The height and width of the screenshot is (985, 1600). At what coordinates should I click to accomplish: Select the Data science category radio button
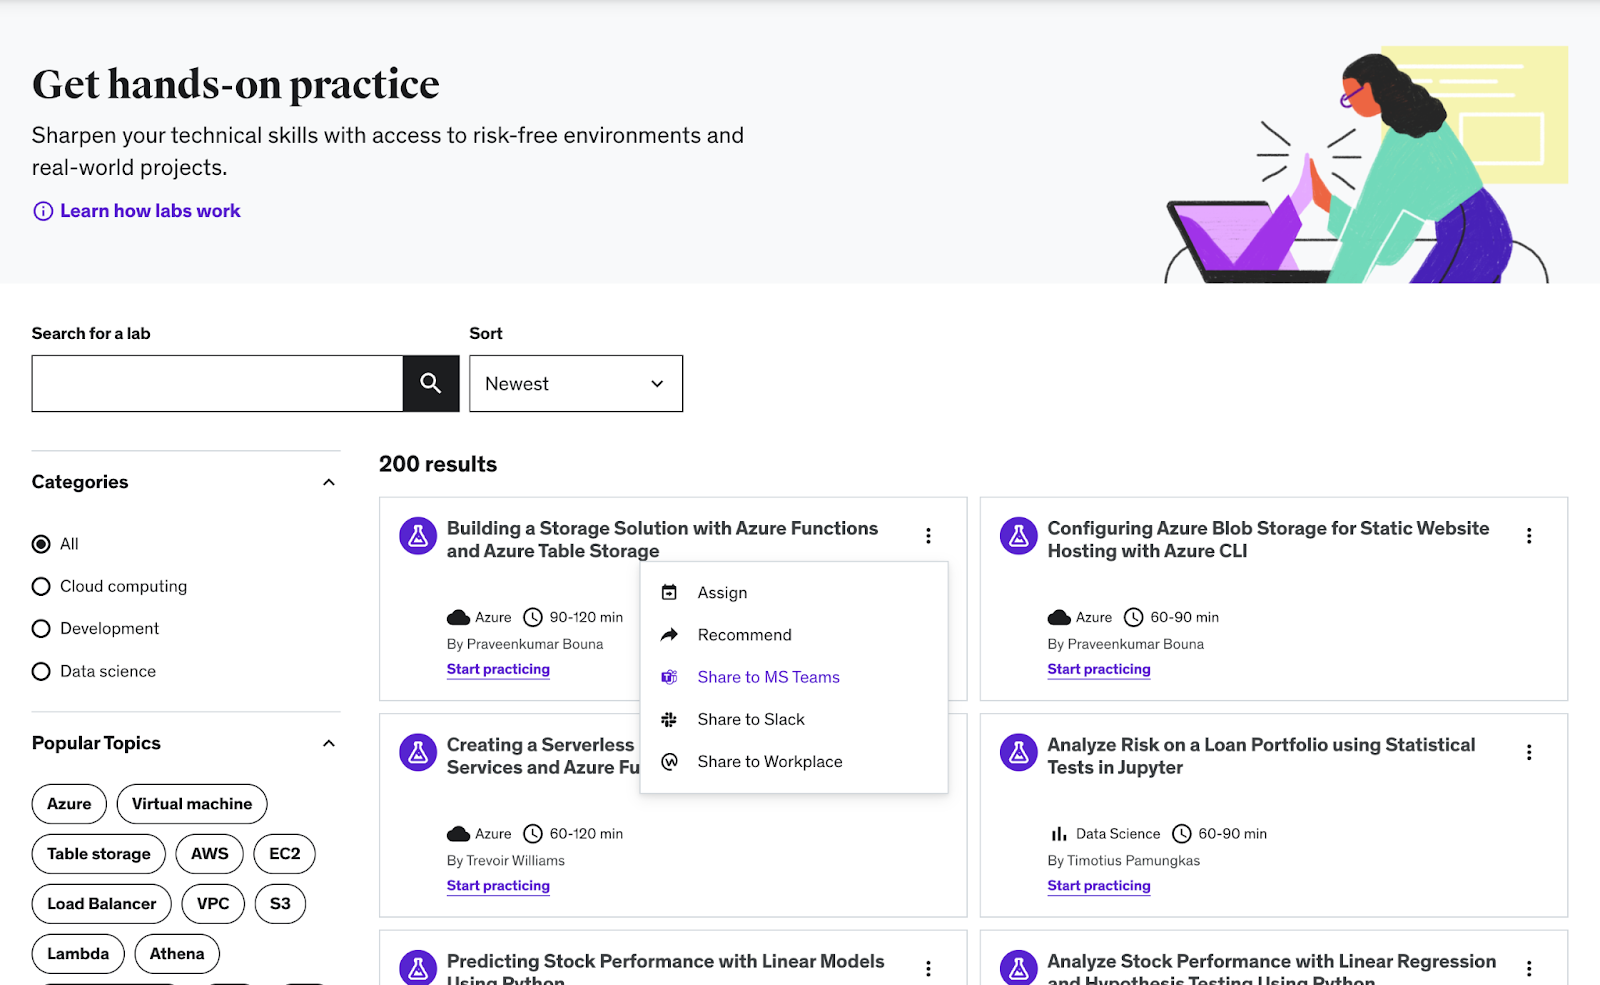point(41,671)
